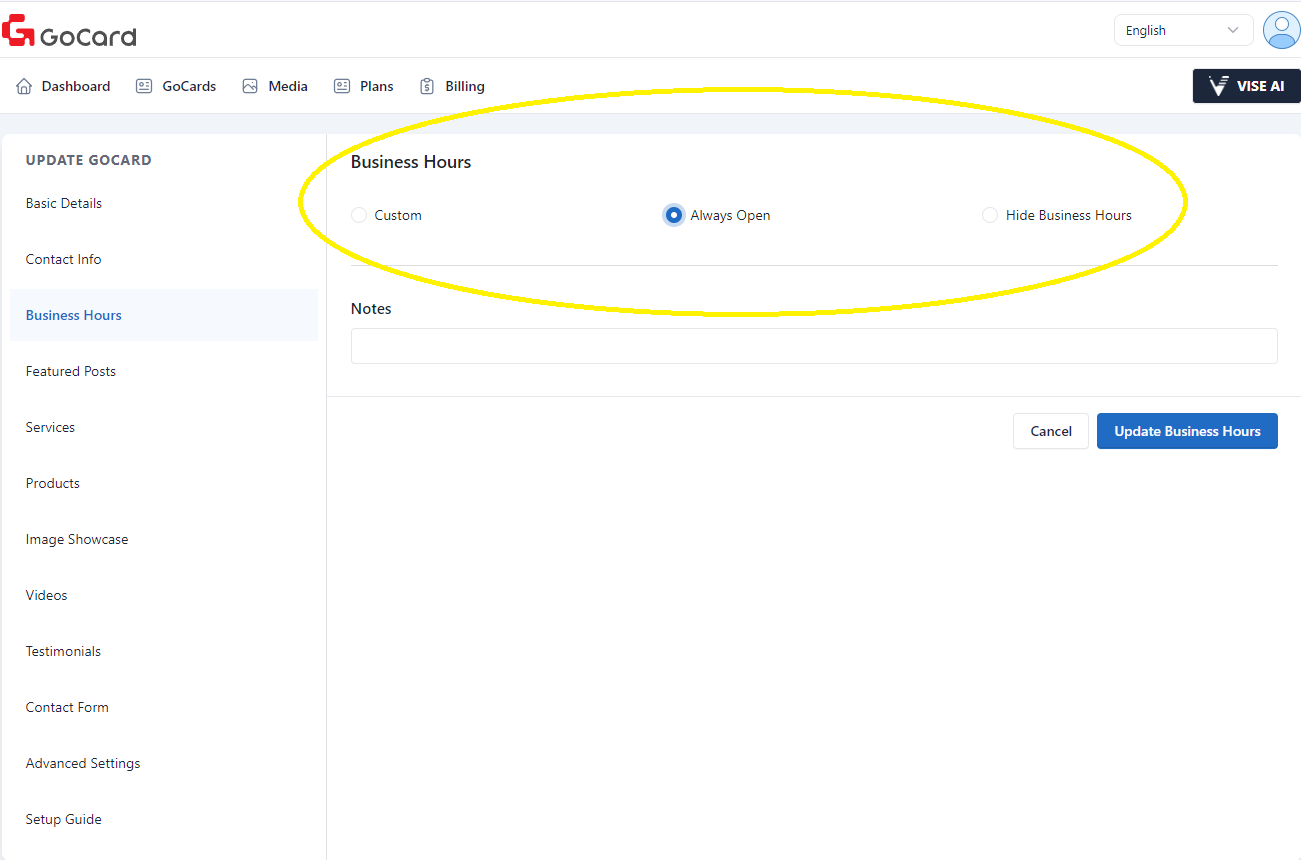The image size is (1301, 860).
Task: Go to Contact Info section
Action: tap(64, 259)
